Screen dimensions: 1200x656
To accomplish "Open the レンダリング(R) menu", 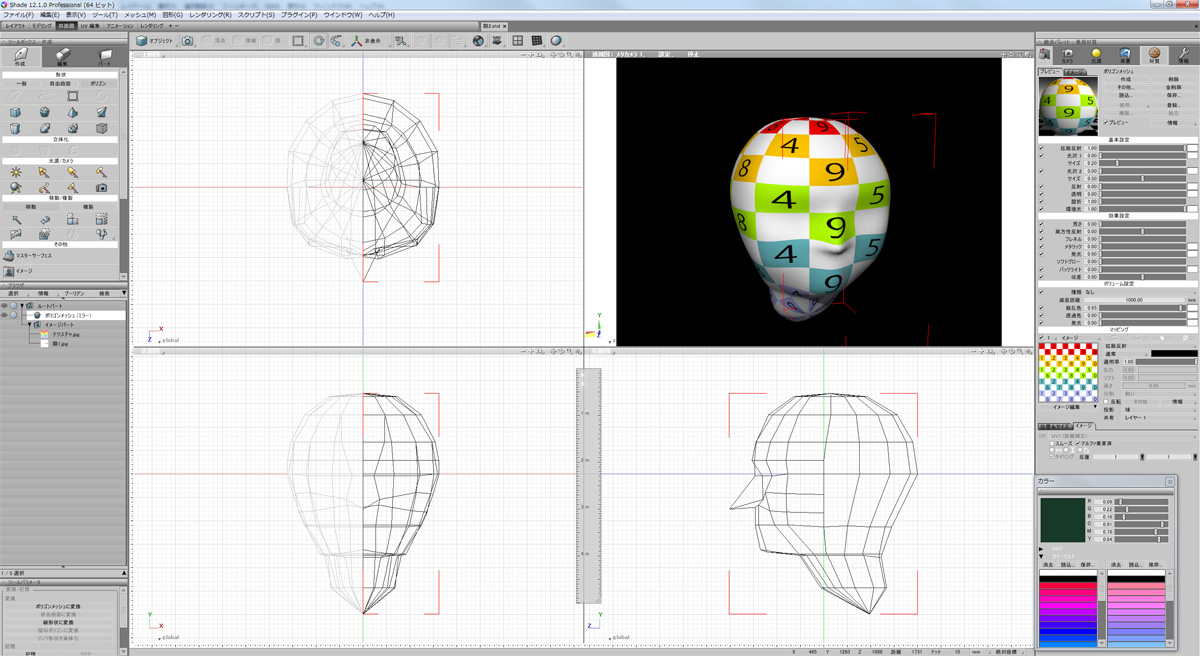I will click(210, 15).
